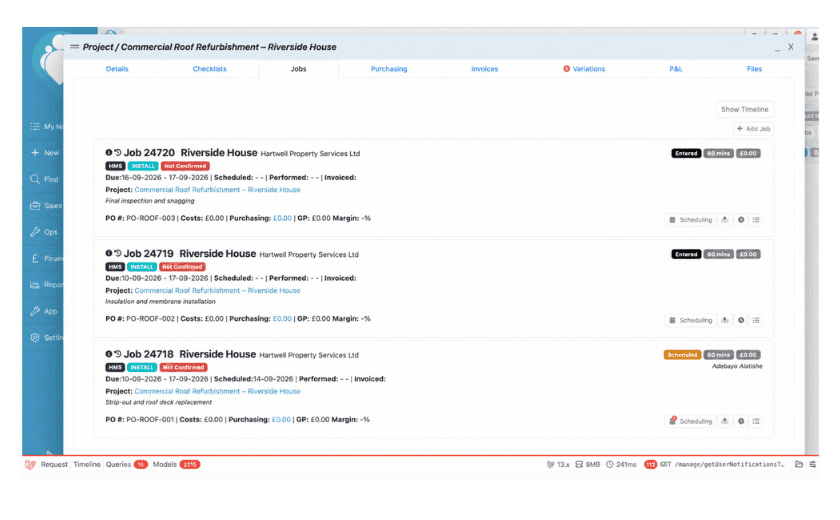
Task: Open the App wrench icon in sidebar
Action: [35, 311]
